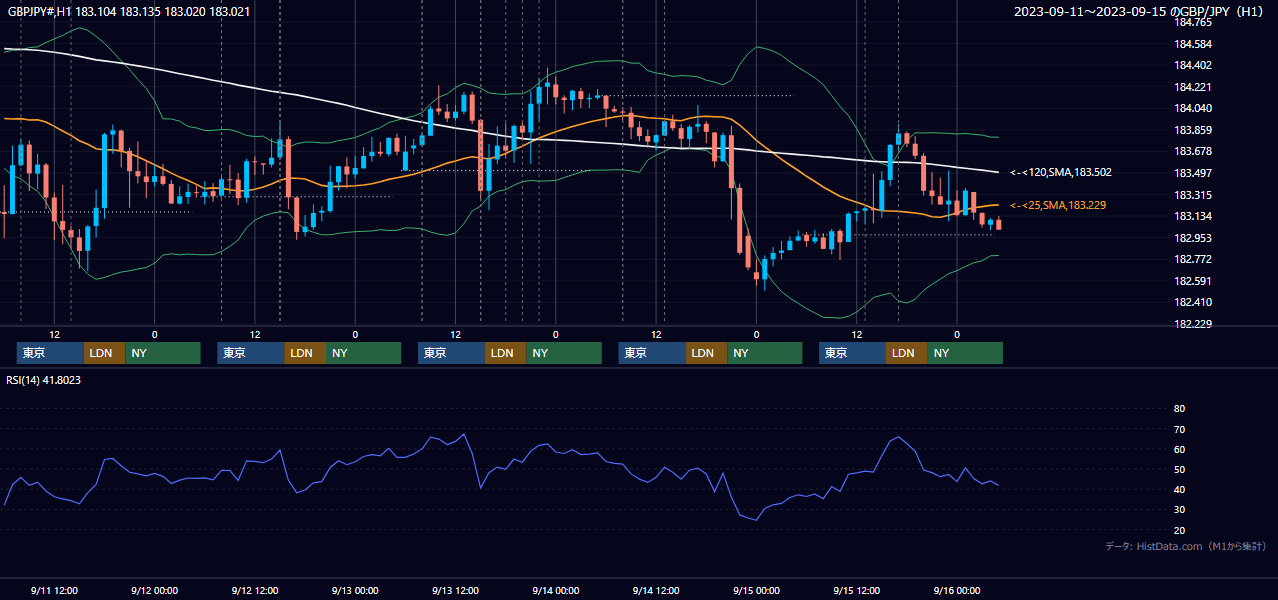The height and width of the screenshot is (600, 1278).
Task: Click the 9/13 12:00 time axis label
Action: pyautogui.click(x=455, y=590)
